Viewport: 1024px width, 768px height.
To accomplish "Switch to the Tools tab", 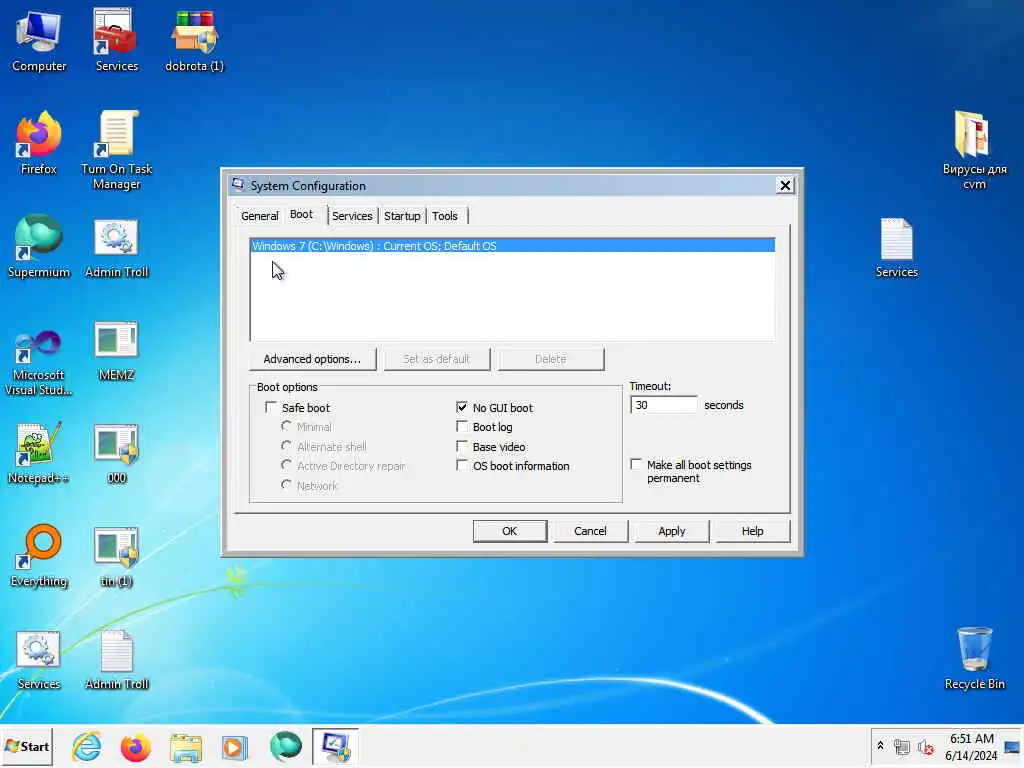I will (x=445, y=216).
